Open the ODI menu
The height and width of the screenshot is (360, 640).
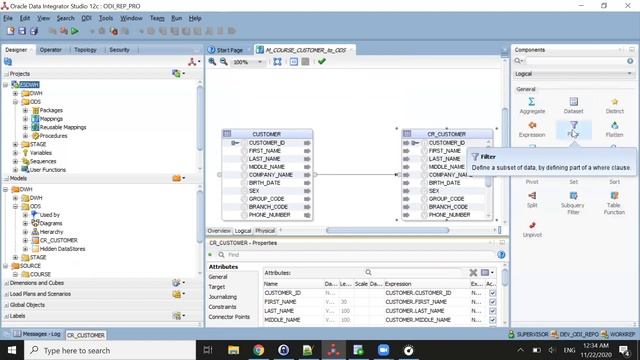click(87, 18)
